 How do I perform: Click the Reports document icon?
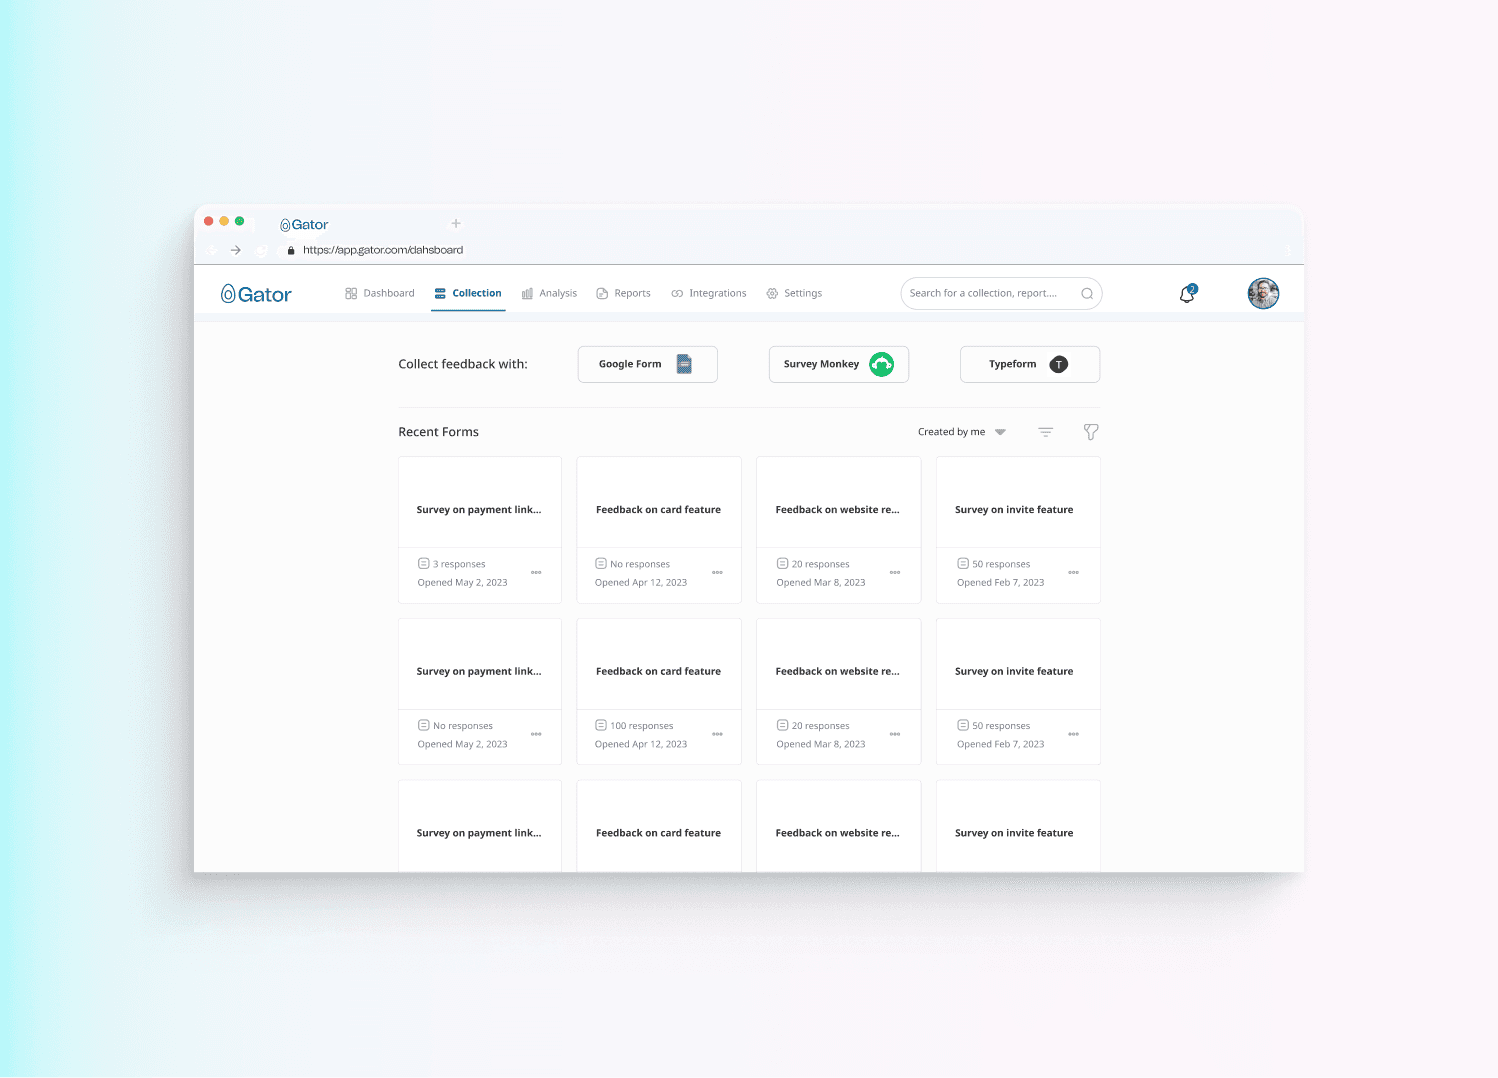(x=602, y=292)
